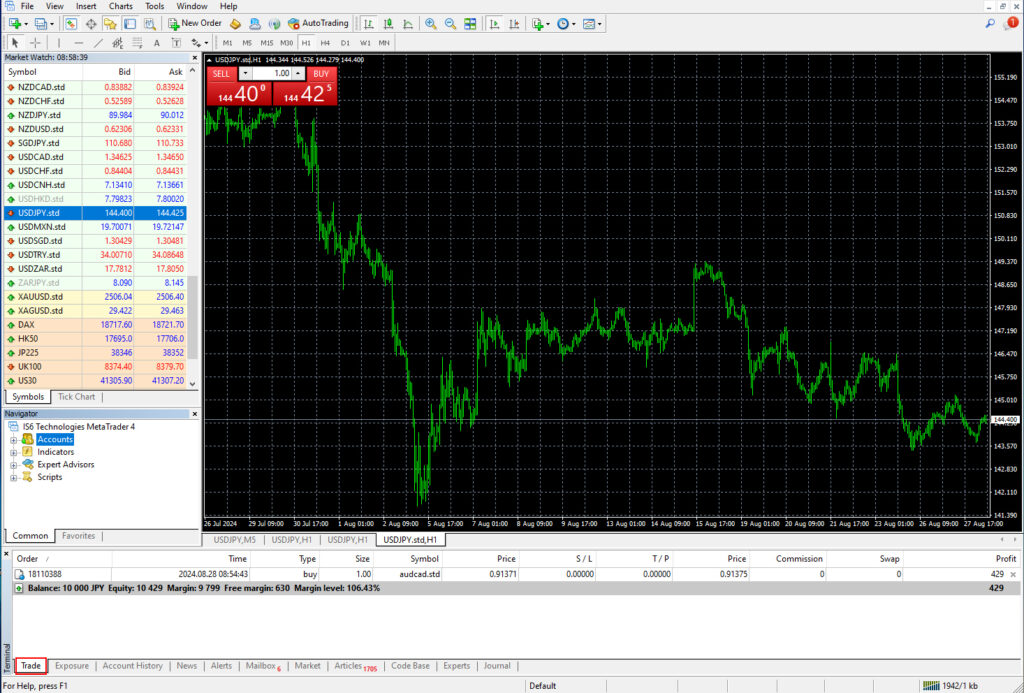Select the Crosshair tool
This screenshot has width=1024, height=693.
pos(35,42)
